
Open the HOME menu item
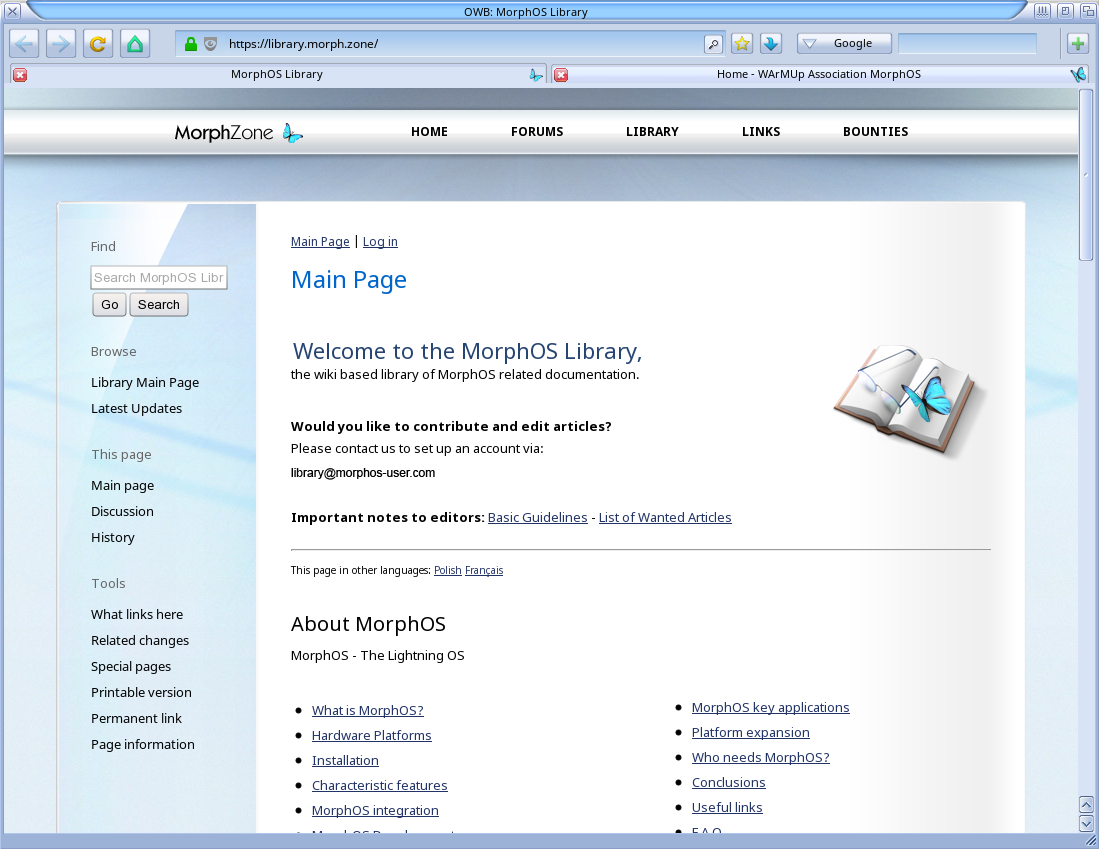click(429, 132)
